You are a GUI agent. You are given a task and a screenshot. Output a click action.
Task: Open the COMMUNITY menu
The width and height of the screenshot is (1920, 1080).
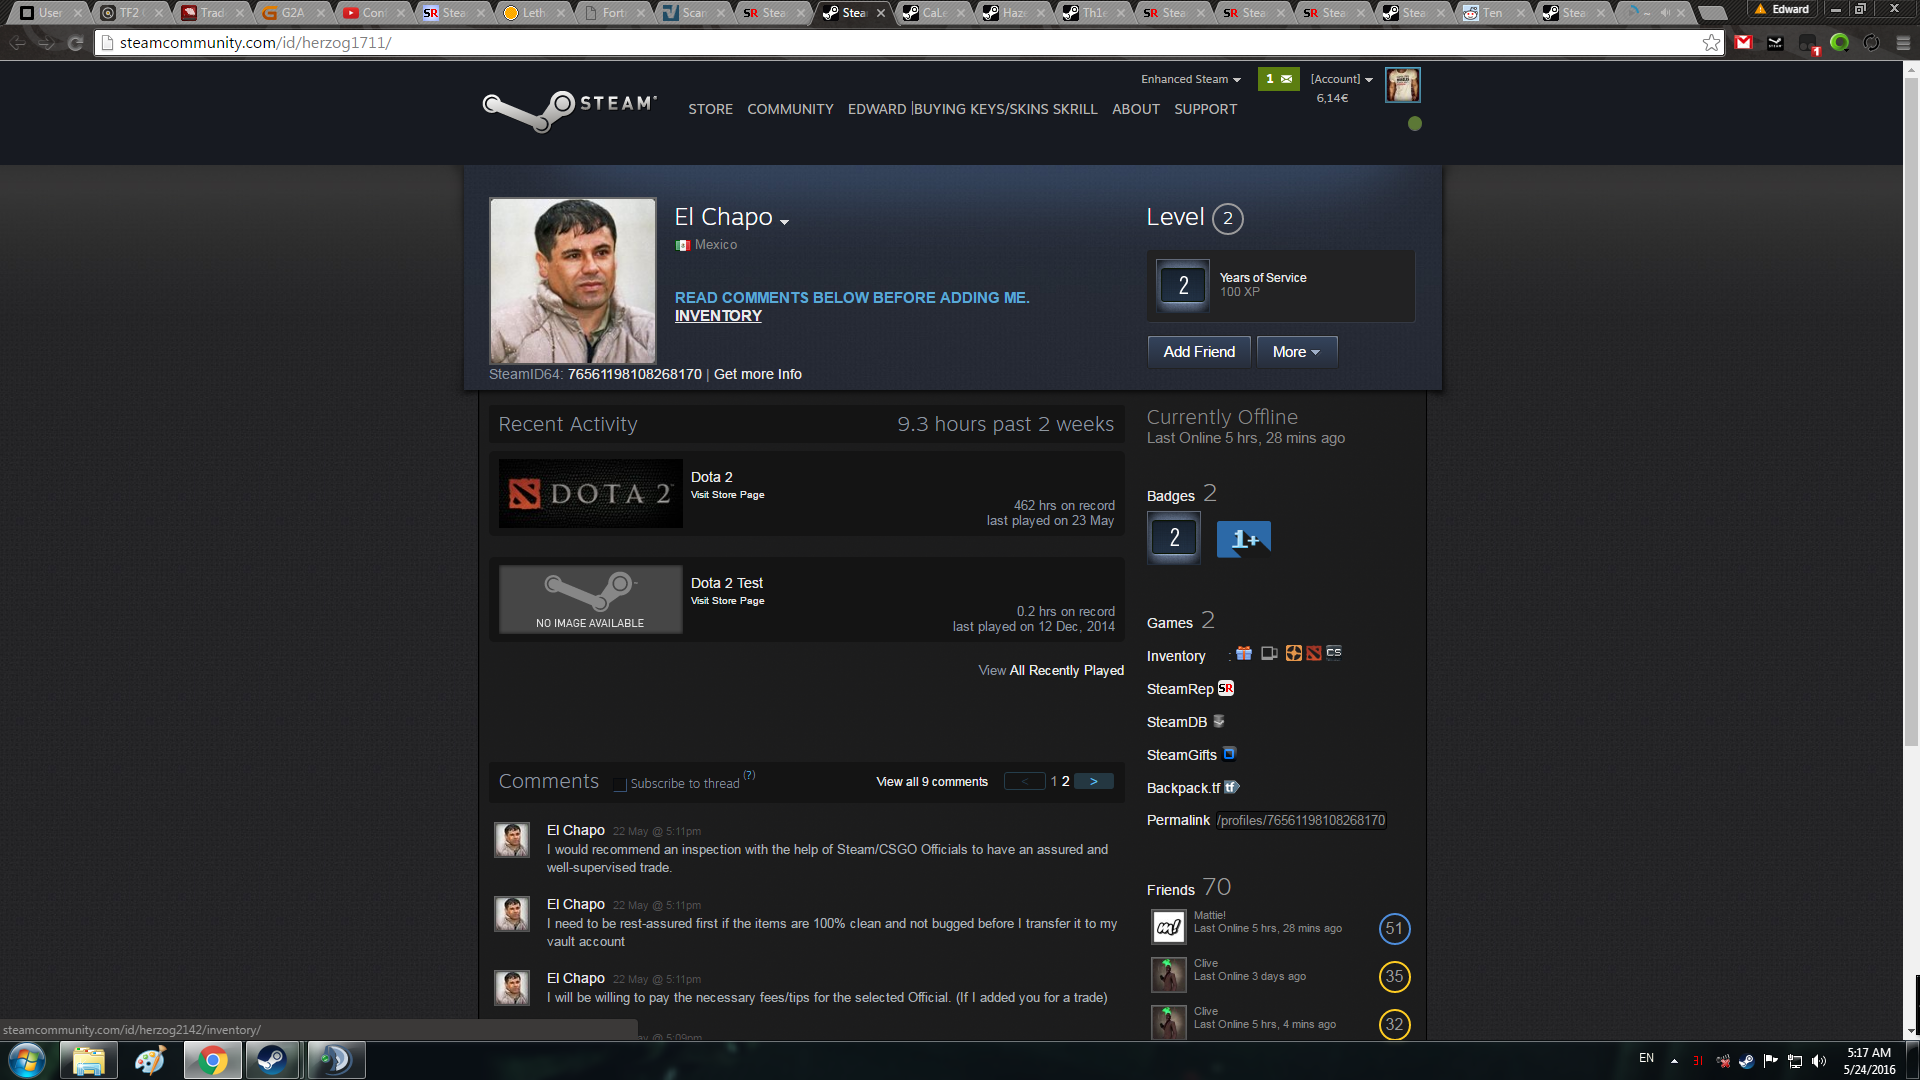click(x=790, y=109)
